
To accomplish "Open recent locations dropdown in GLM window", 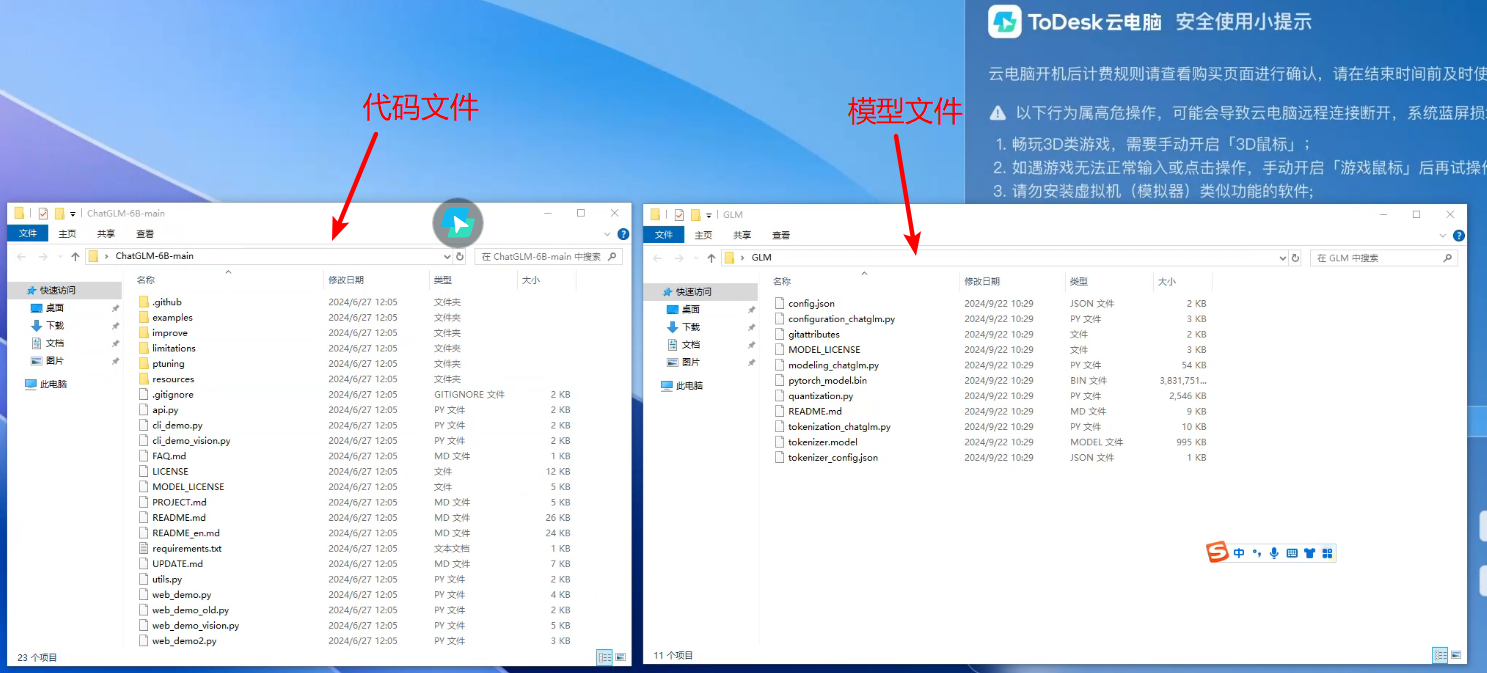I will pyautogui.click(x=695, y=258).
